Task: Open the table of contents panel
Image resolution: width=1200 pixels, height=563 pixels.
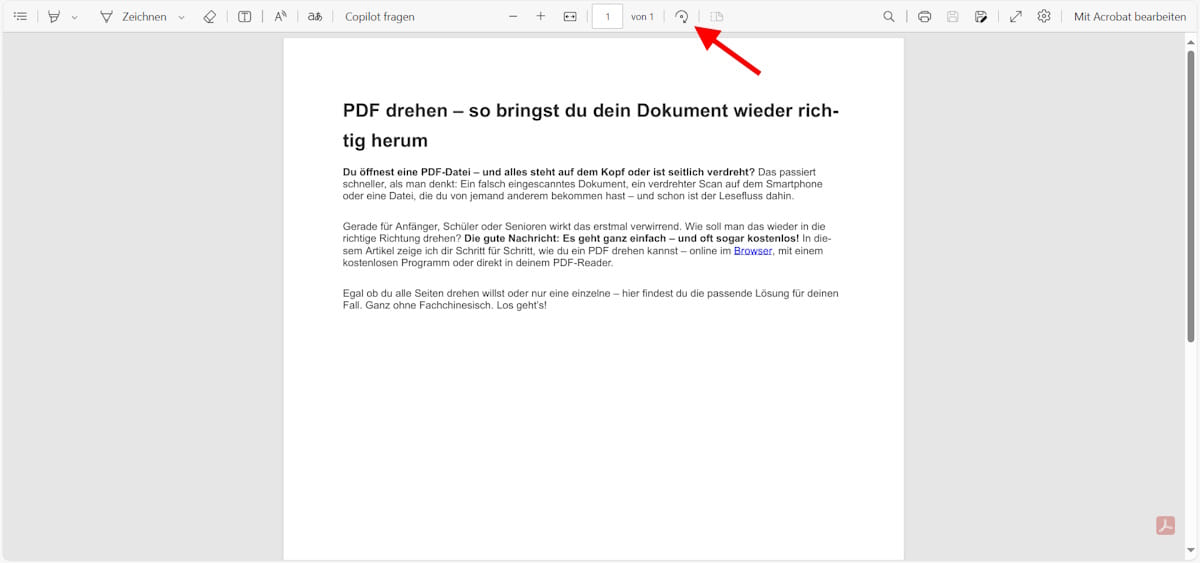Action: (20, 17)
